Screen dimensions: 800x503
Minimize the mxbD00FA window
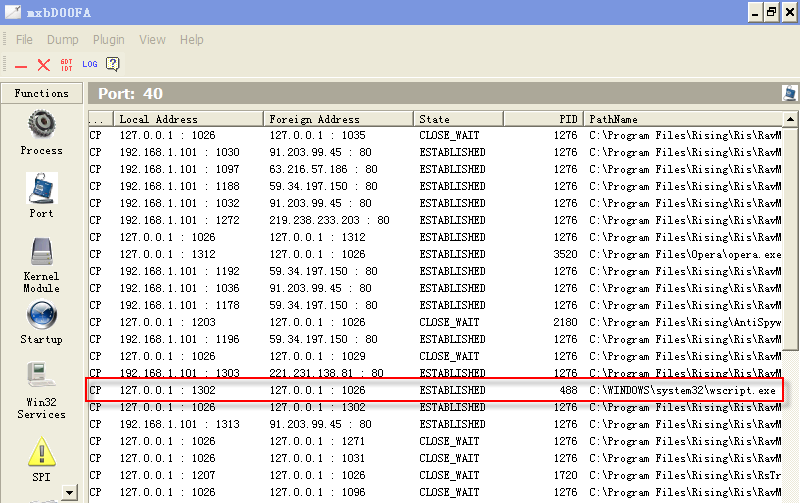point(755,12)
